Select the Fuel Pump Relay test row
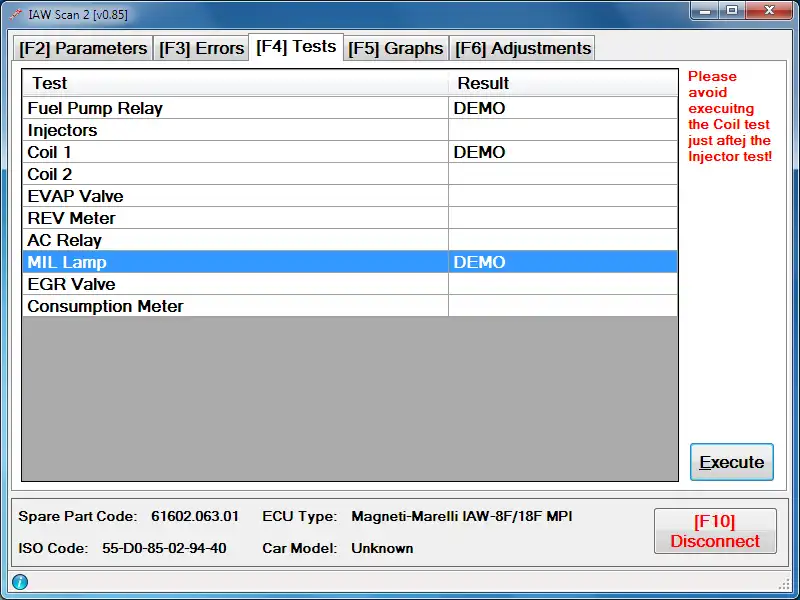The width and height of the screenshot is (800, 600). coord(350,108)
